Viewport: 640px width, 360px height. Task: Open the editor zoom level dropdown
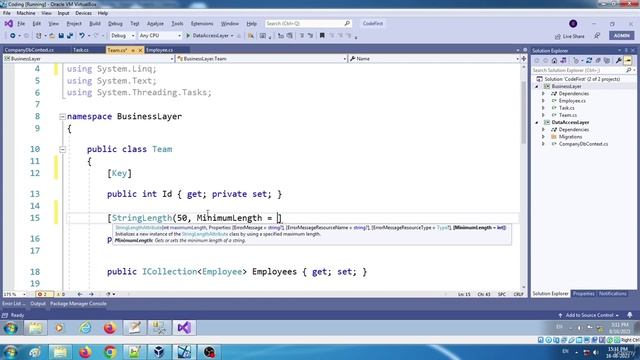[15, 294]
